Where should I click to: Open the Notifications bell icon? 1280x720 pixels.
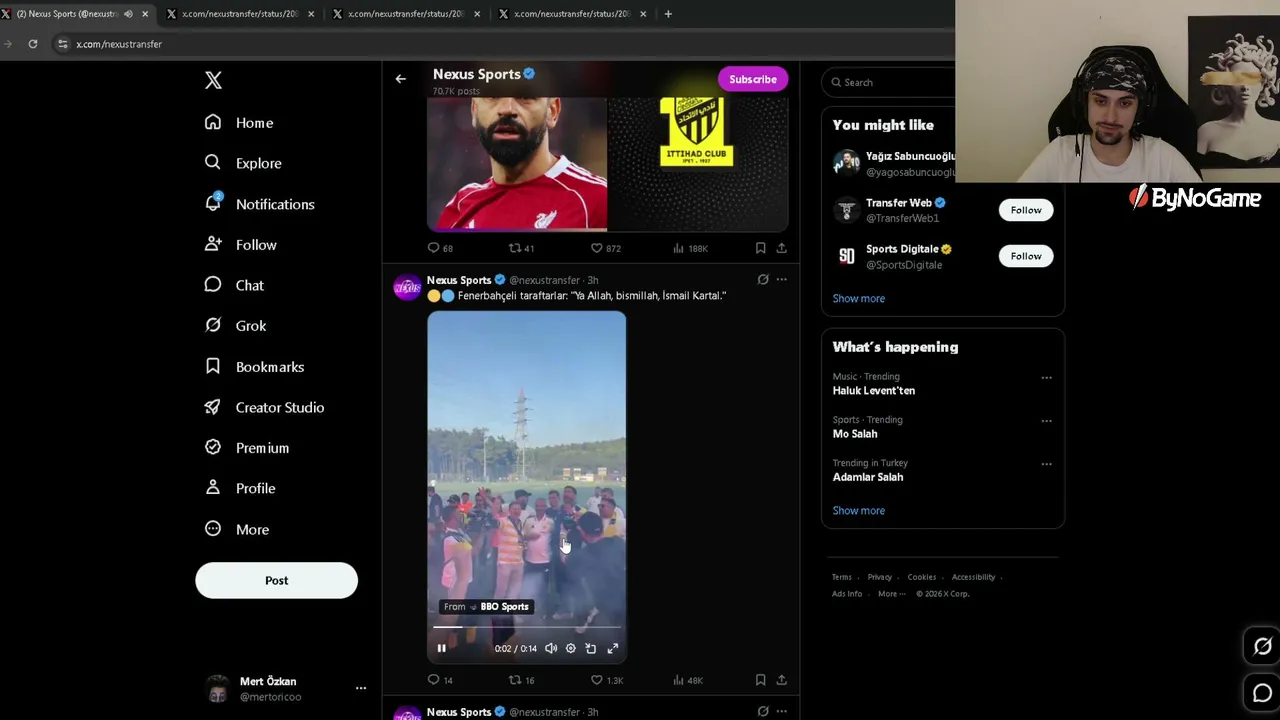coord(213,203)
